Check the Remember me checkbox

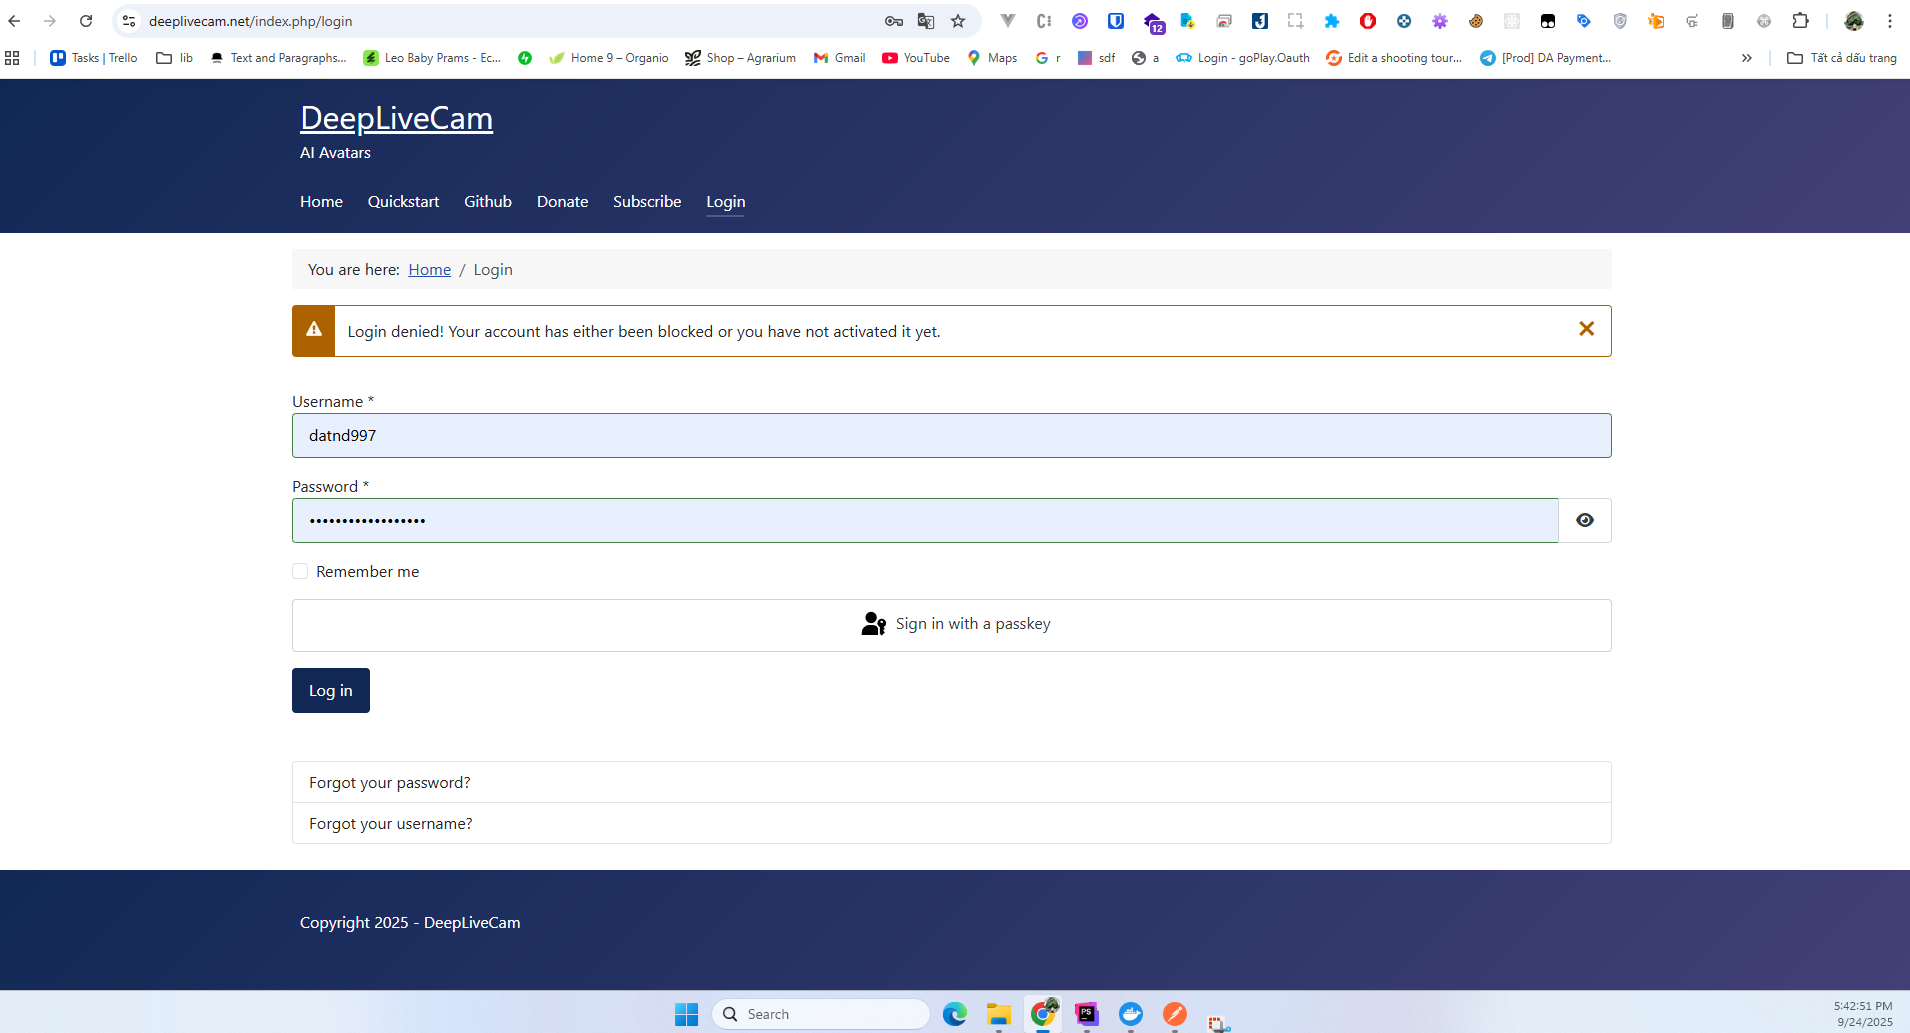pyautogui.click(x=300, y=571)
